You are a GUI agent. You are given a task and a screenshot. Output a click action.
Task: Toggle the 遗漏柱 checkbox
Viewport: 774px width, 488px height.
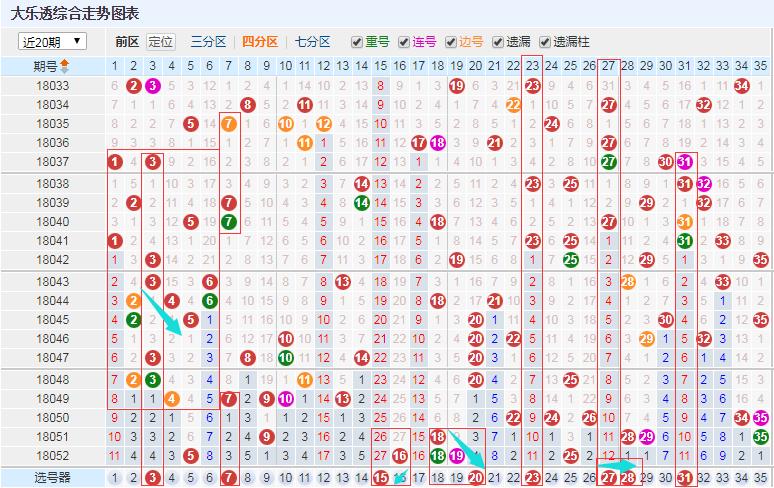544,42
